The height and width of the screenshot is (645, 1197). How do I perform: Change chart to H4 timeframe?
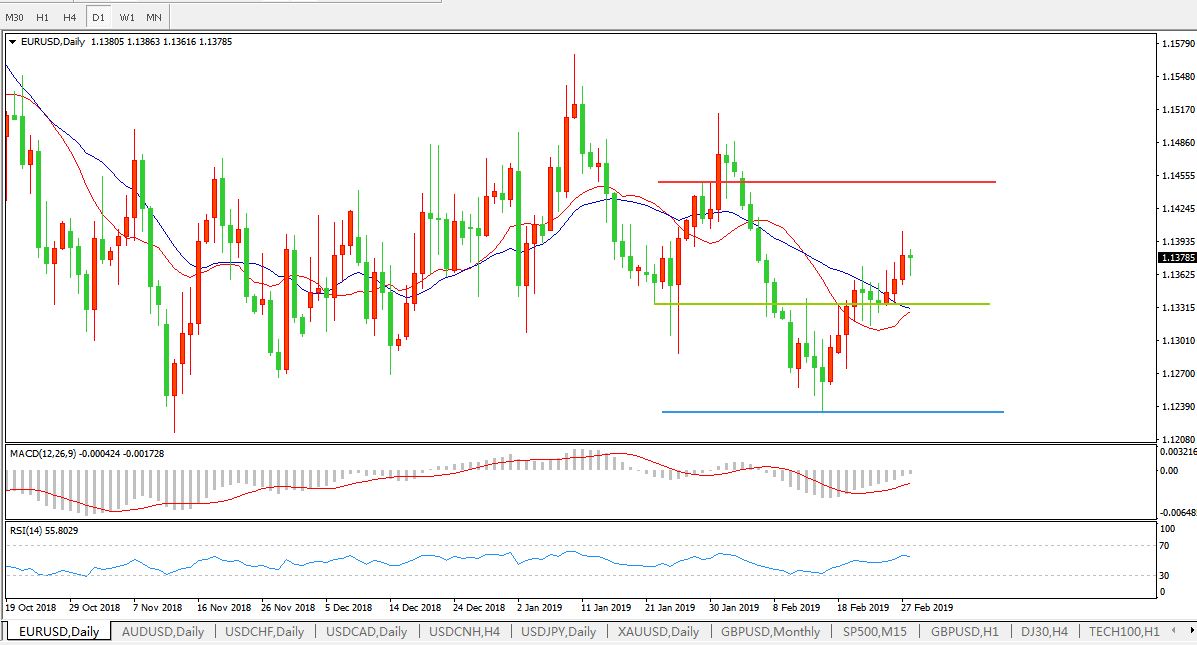(69, 17)
